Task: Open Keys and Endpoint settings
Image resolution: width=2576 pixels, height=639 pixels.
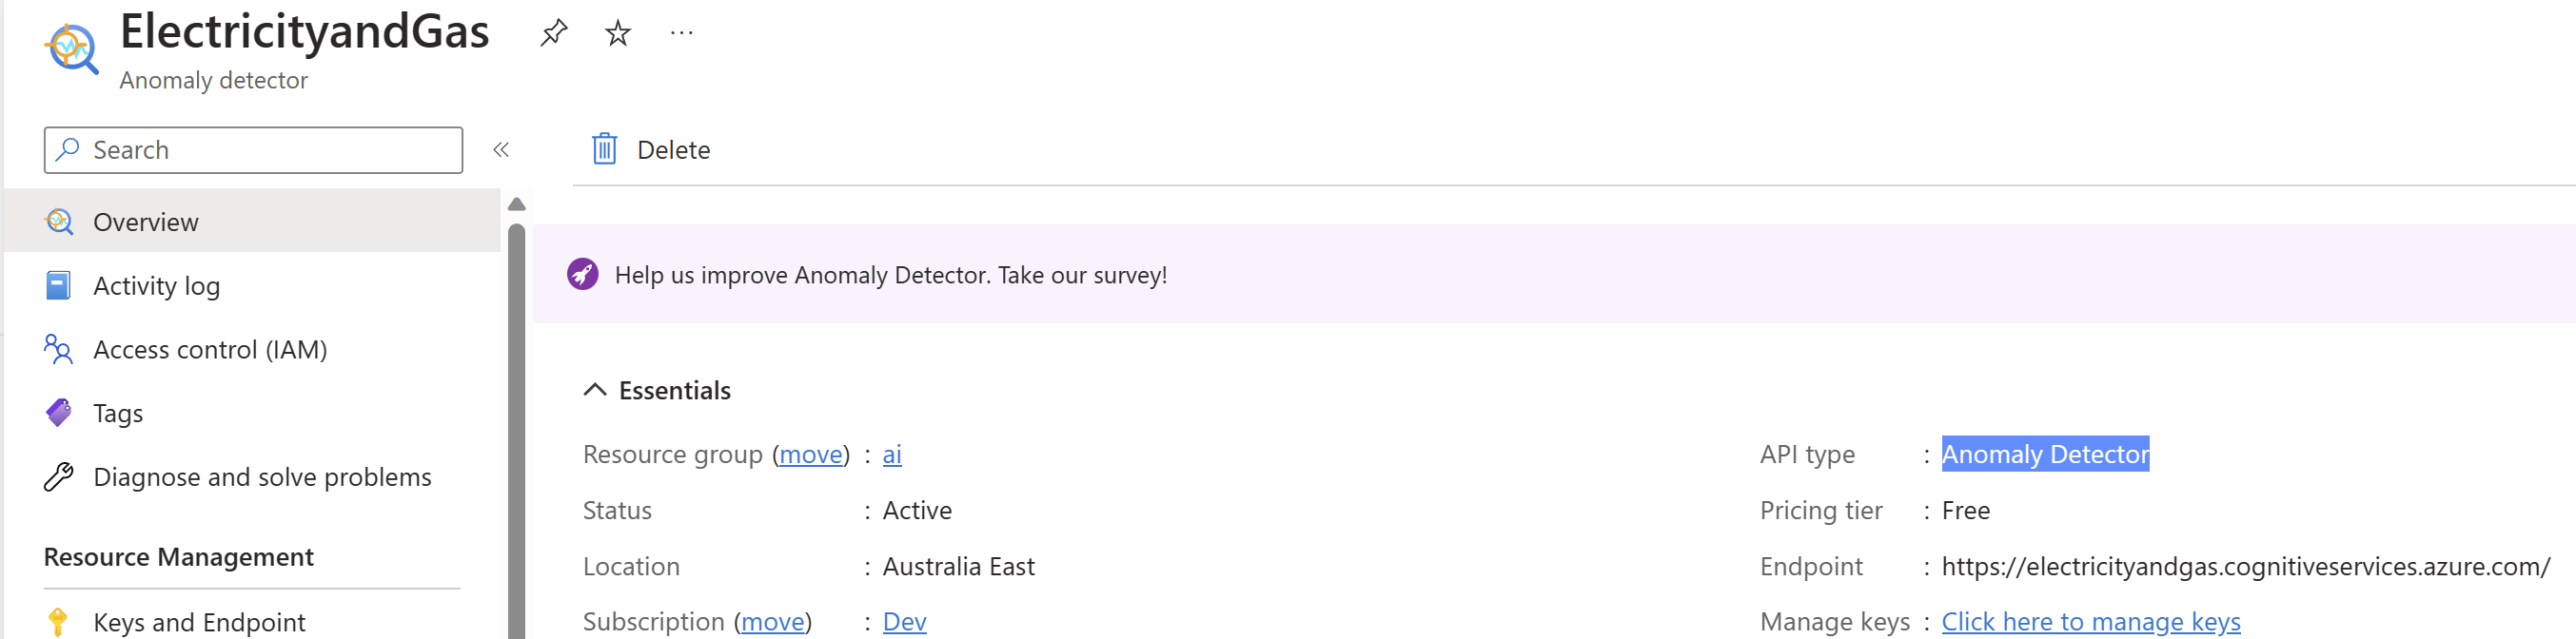Action: [x=198, y=622]
